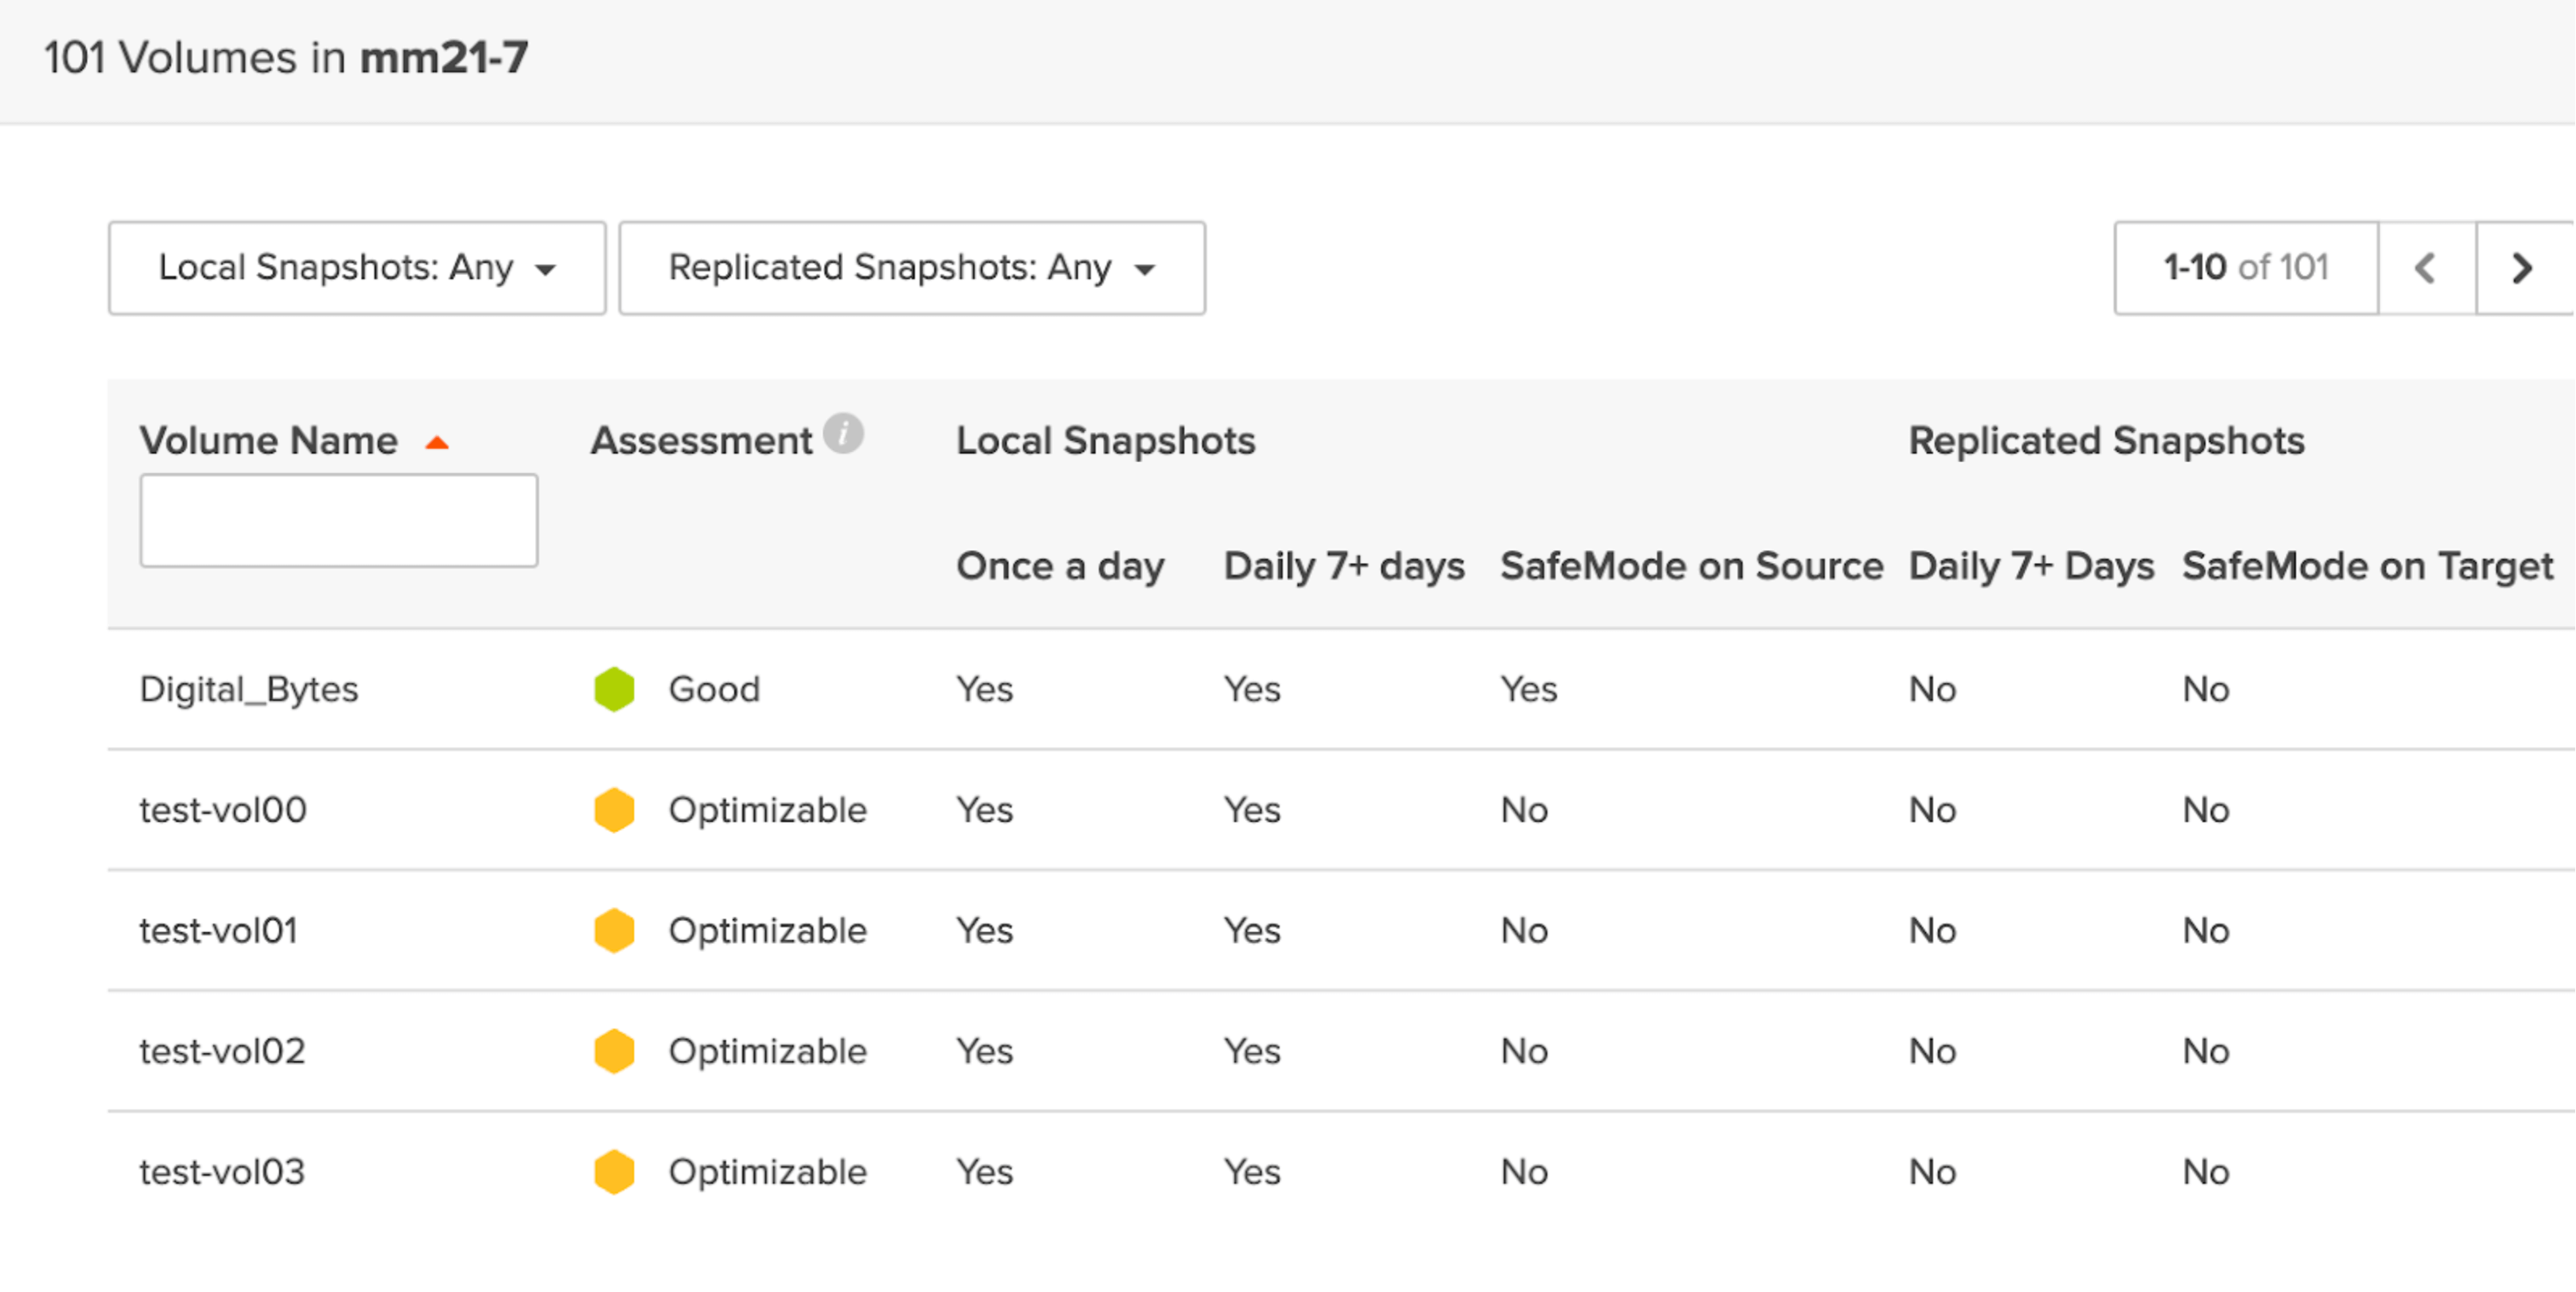Click the Daily 7+ days local column header
The image size is (2576, 1292).
pyautogui.click(x=1344, y=567)
